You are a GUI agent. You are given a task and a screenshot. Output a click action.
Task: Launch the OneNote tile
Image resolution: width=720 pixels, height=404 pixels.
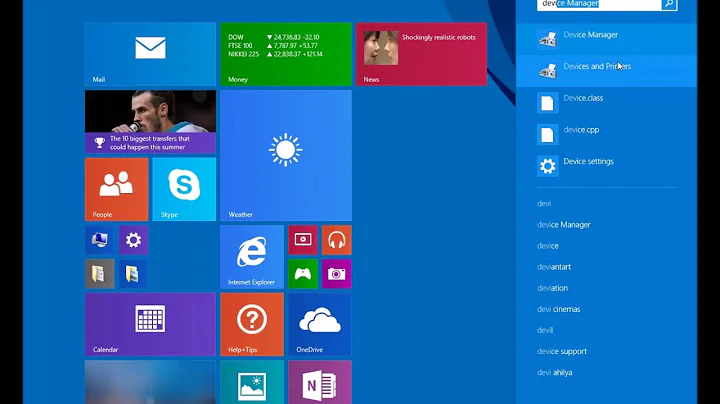tap(320, 382)
